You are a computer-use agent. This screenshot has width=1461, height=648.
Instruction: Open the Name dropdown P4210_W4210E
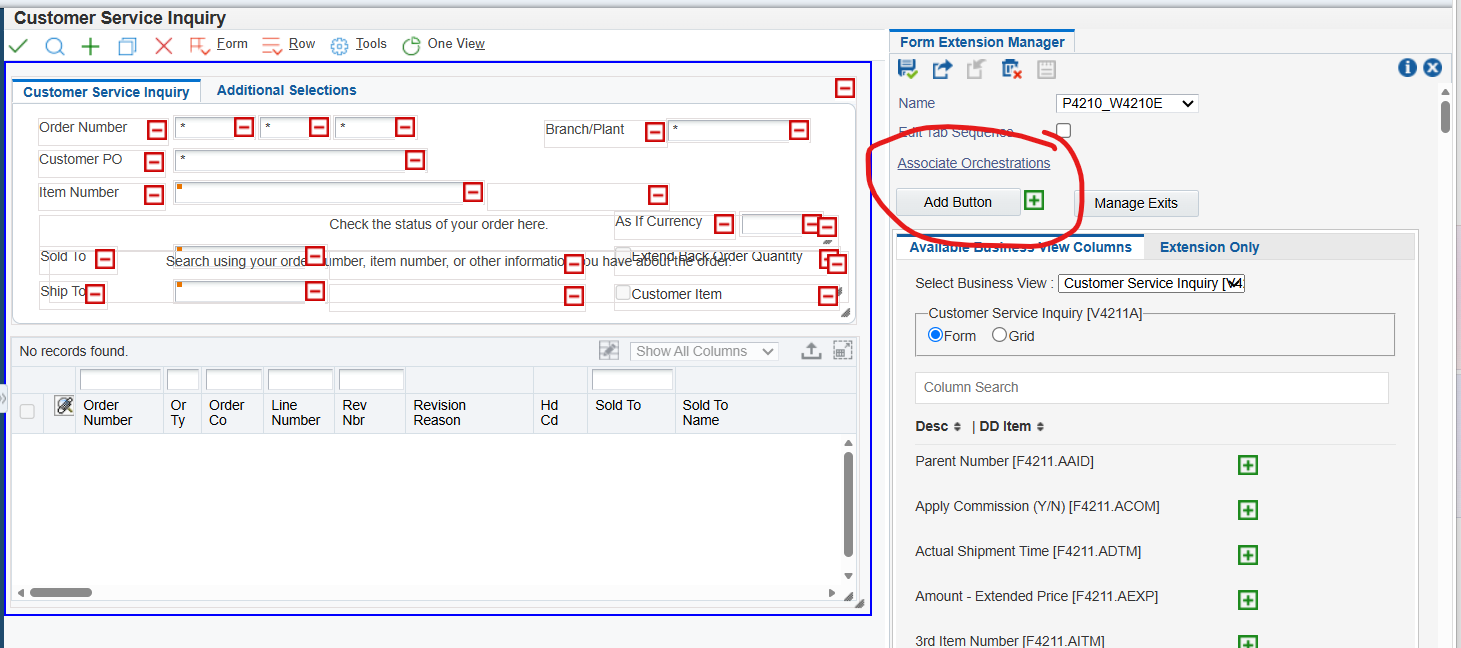pos(1127,103)
